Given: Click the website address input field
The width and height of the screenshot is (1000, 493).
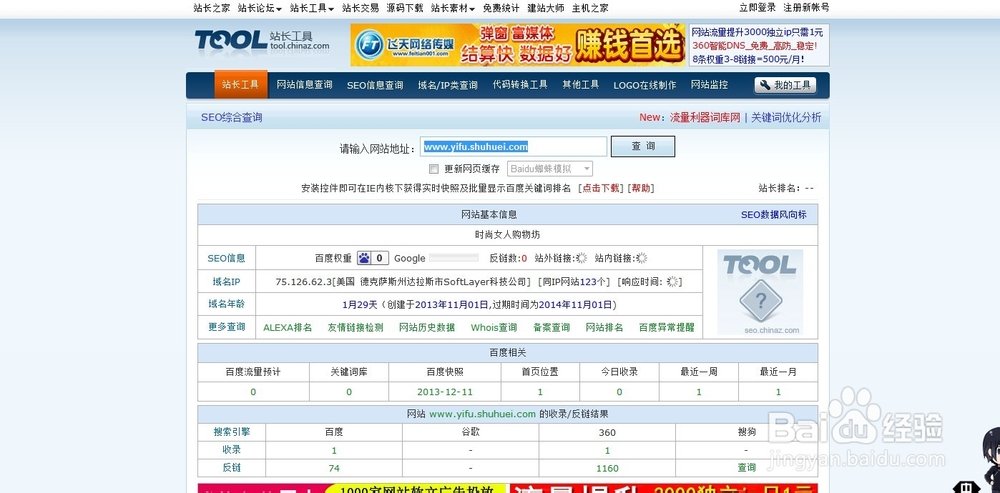Looking at the screenshot, I should point(513,147).
